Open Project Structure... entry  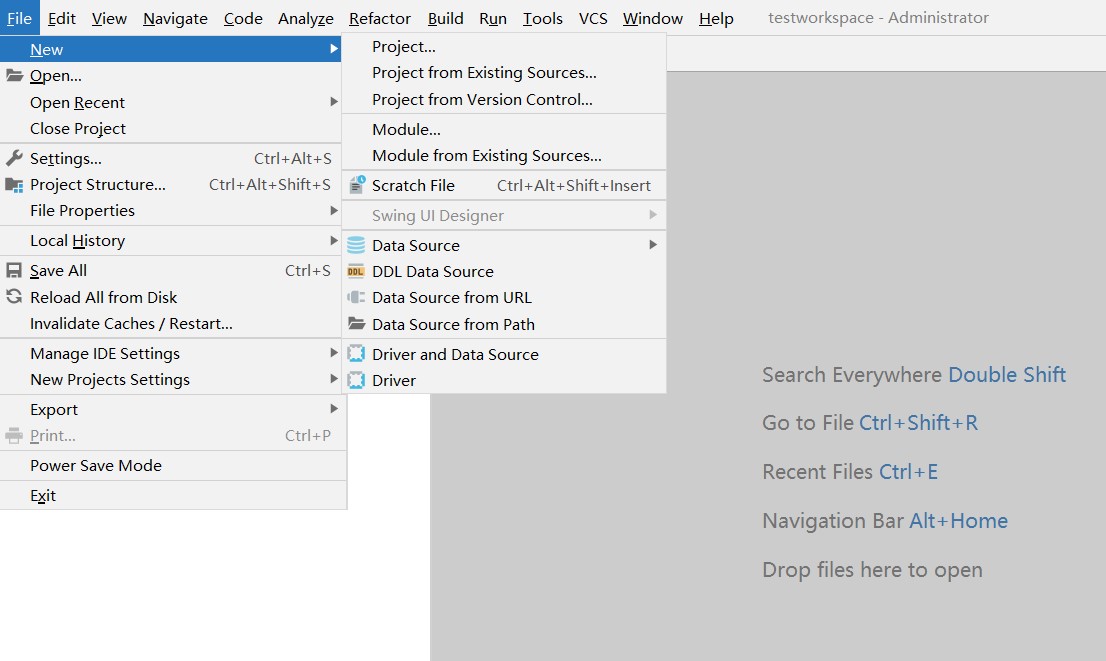coord(171,185)
